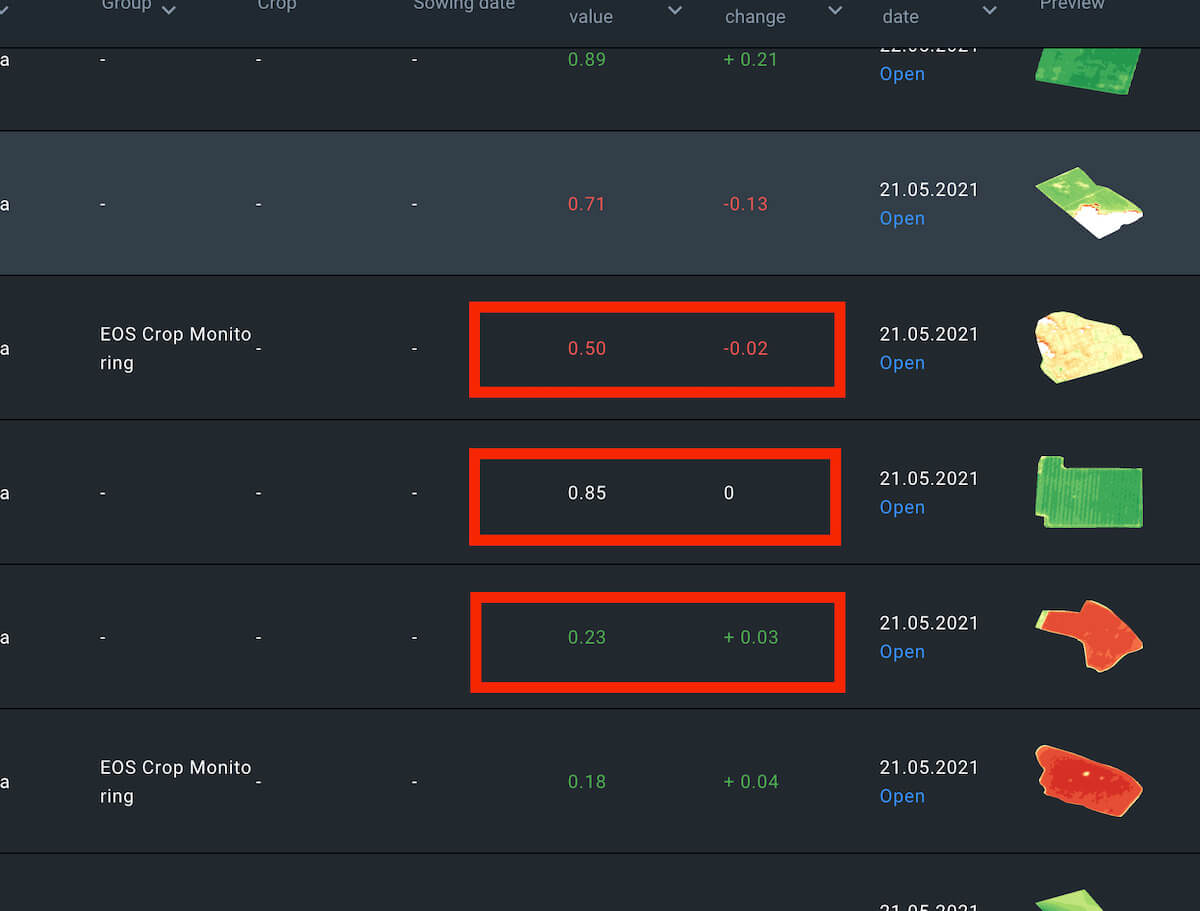Open the change column sort chevron
The image size is (1200, 911).
(835, 11)
